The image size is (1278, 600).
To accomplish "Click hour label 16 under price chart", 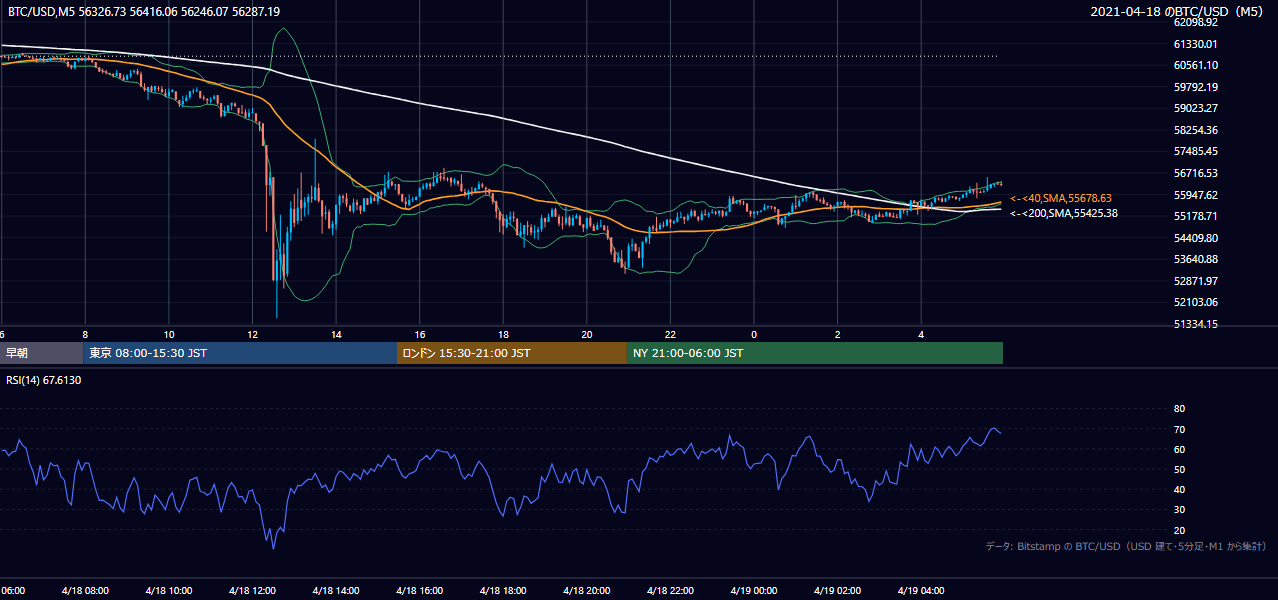I will point(420,335).
